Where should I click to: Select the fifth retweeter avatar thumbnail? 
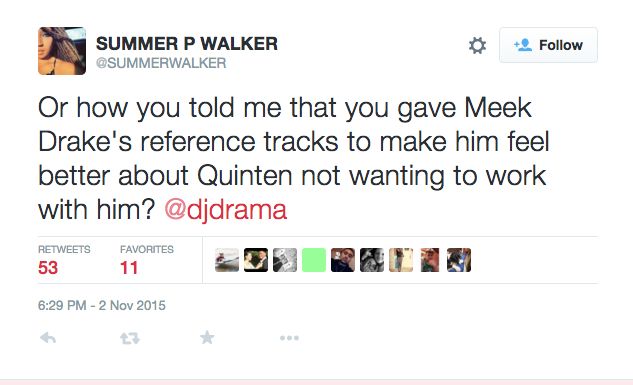pos(343,260)
